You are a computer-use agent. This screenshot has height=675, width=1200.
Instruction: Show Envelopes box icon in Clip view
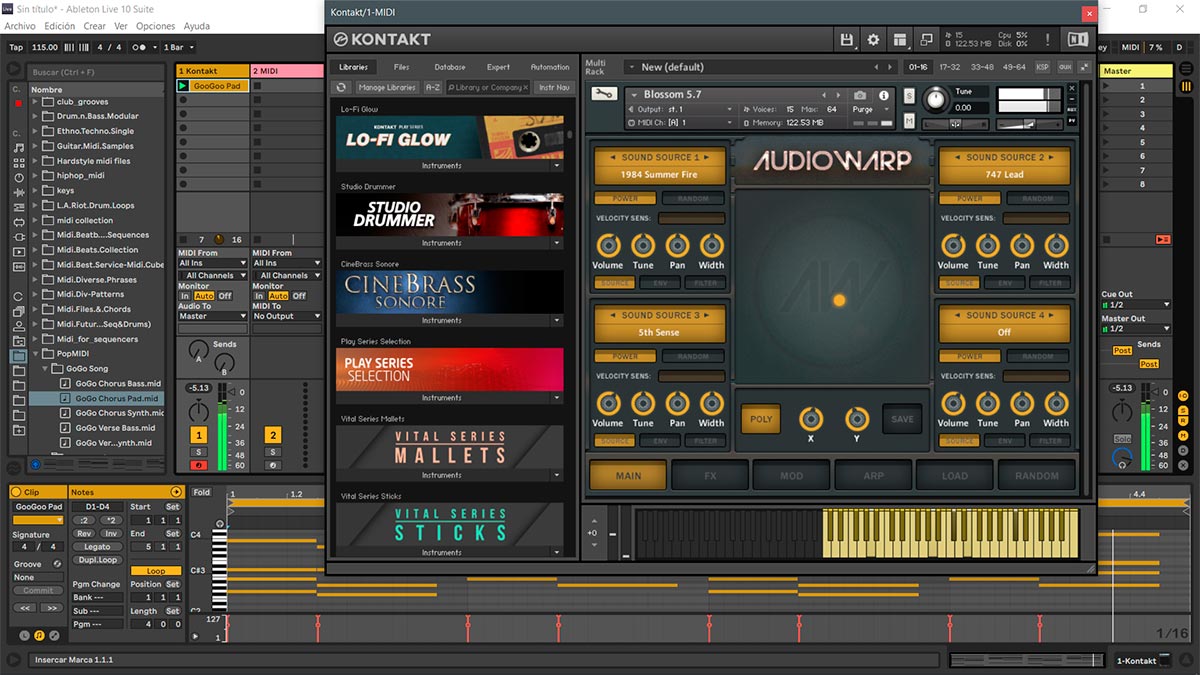(53, 635)
